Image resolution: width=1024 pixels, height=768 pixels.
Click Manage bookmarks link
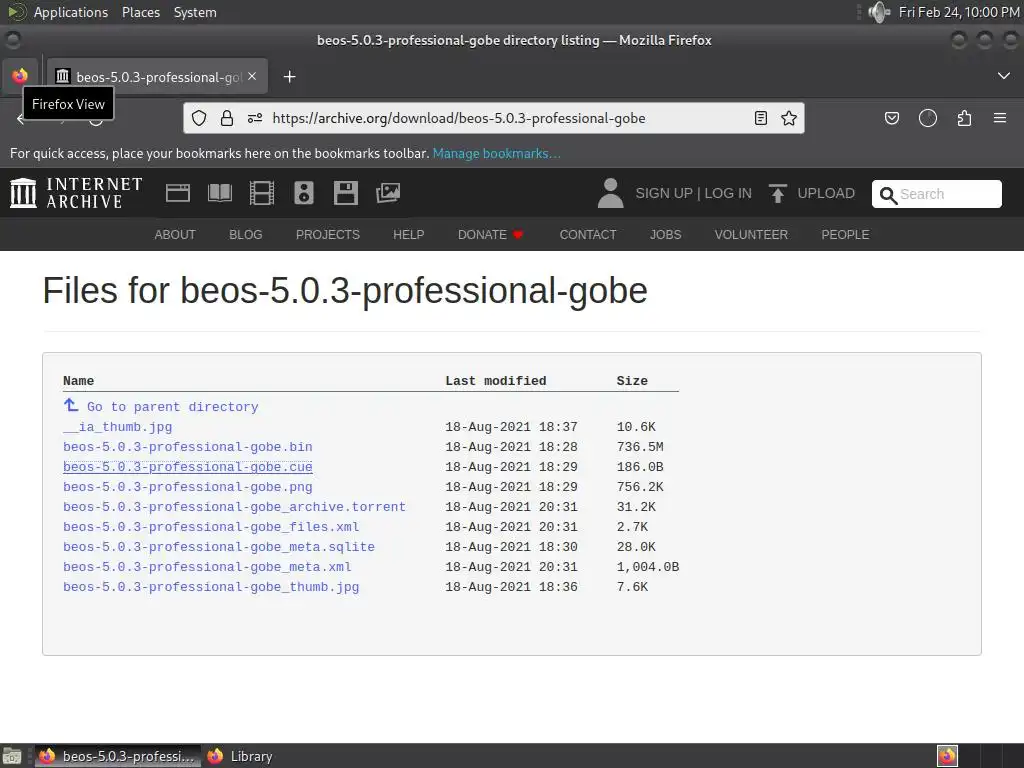(496, 153)
